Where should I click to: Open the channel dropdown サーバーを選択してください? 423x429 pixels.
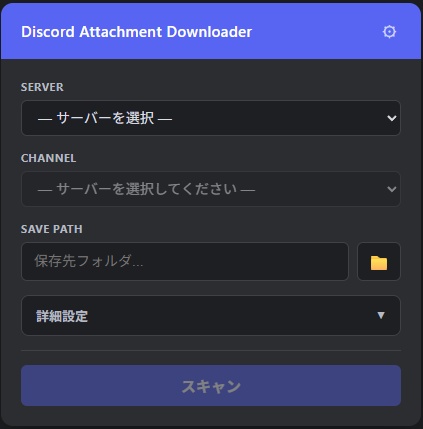coord(211,189)
